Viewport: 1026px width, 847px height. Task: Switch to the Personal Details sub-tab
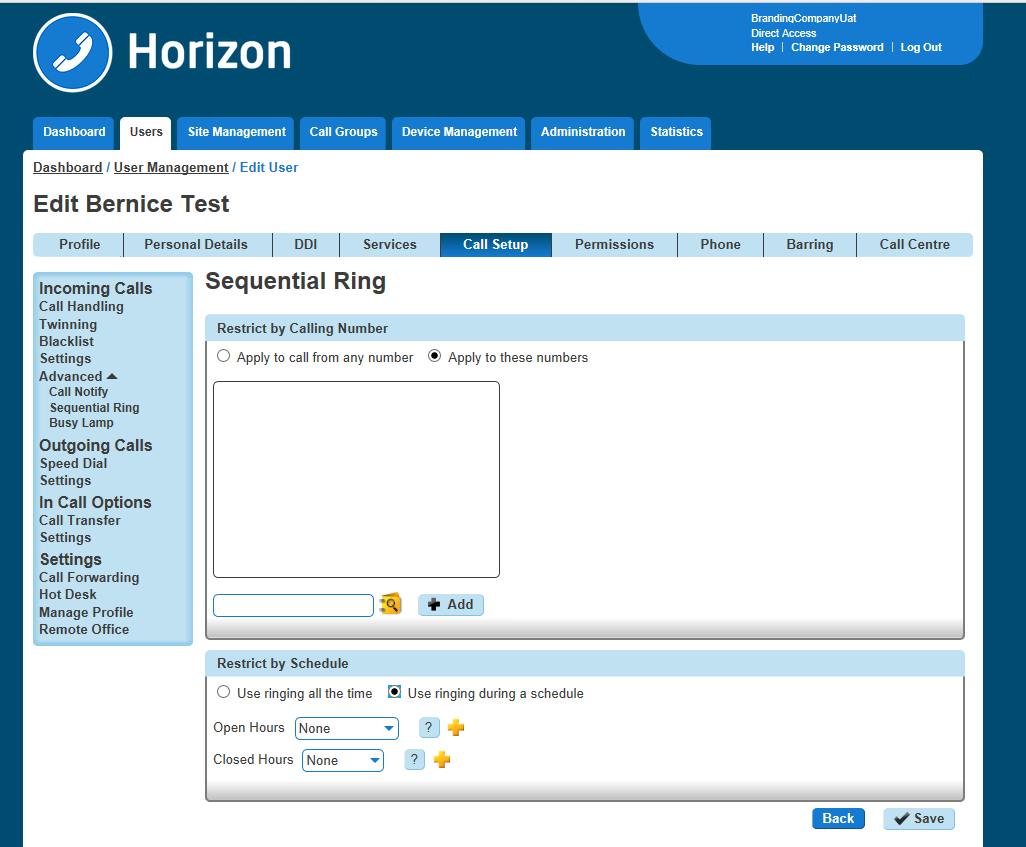tap(196, 245)
